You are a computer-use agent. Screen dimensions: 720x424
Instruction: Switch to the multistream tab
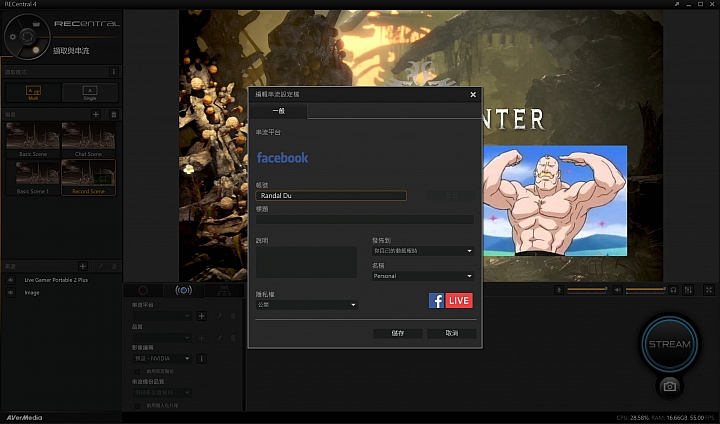(224, 290)
